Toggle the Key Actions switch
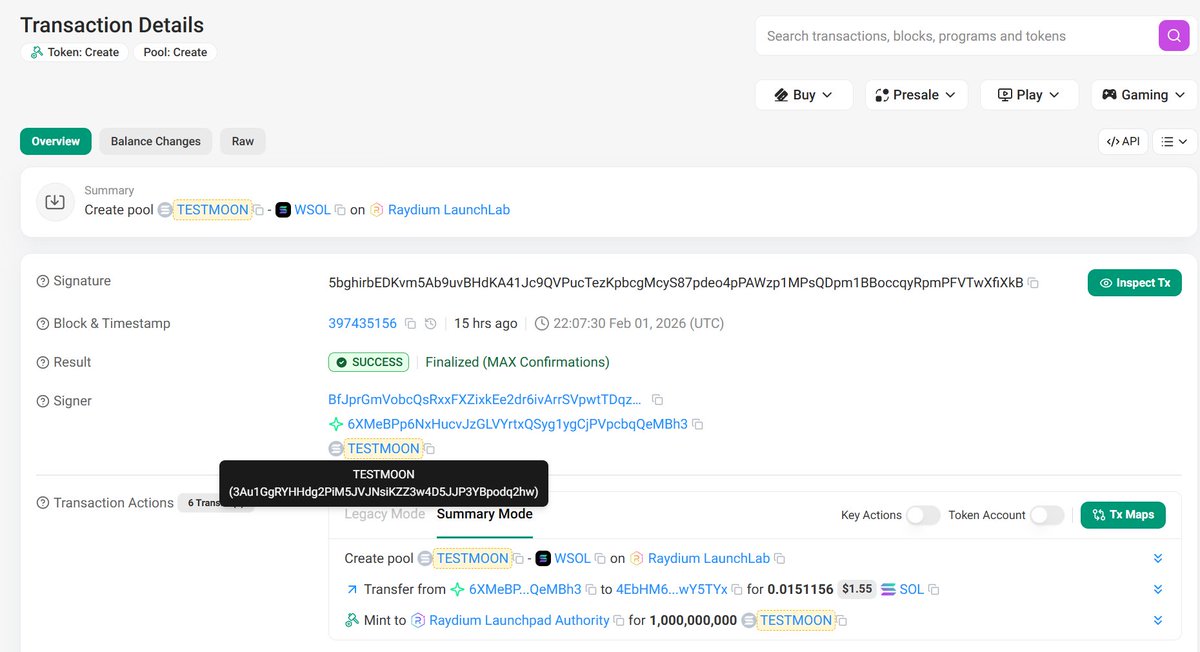Image resolution: width=1200 pixels, height=652 pixels. point(923,515)
